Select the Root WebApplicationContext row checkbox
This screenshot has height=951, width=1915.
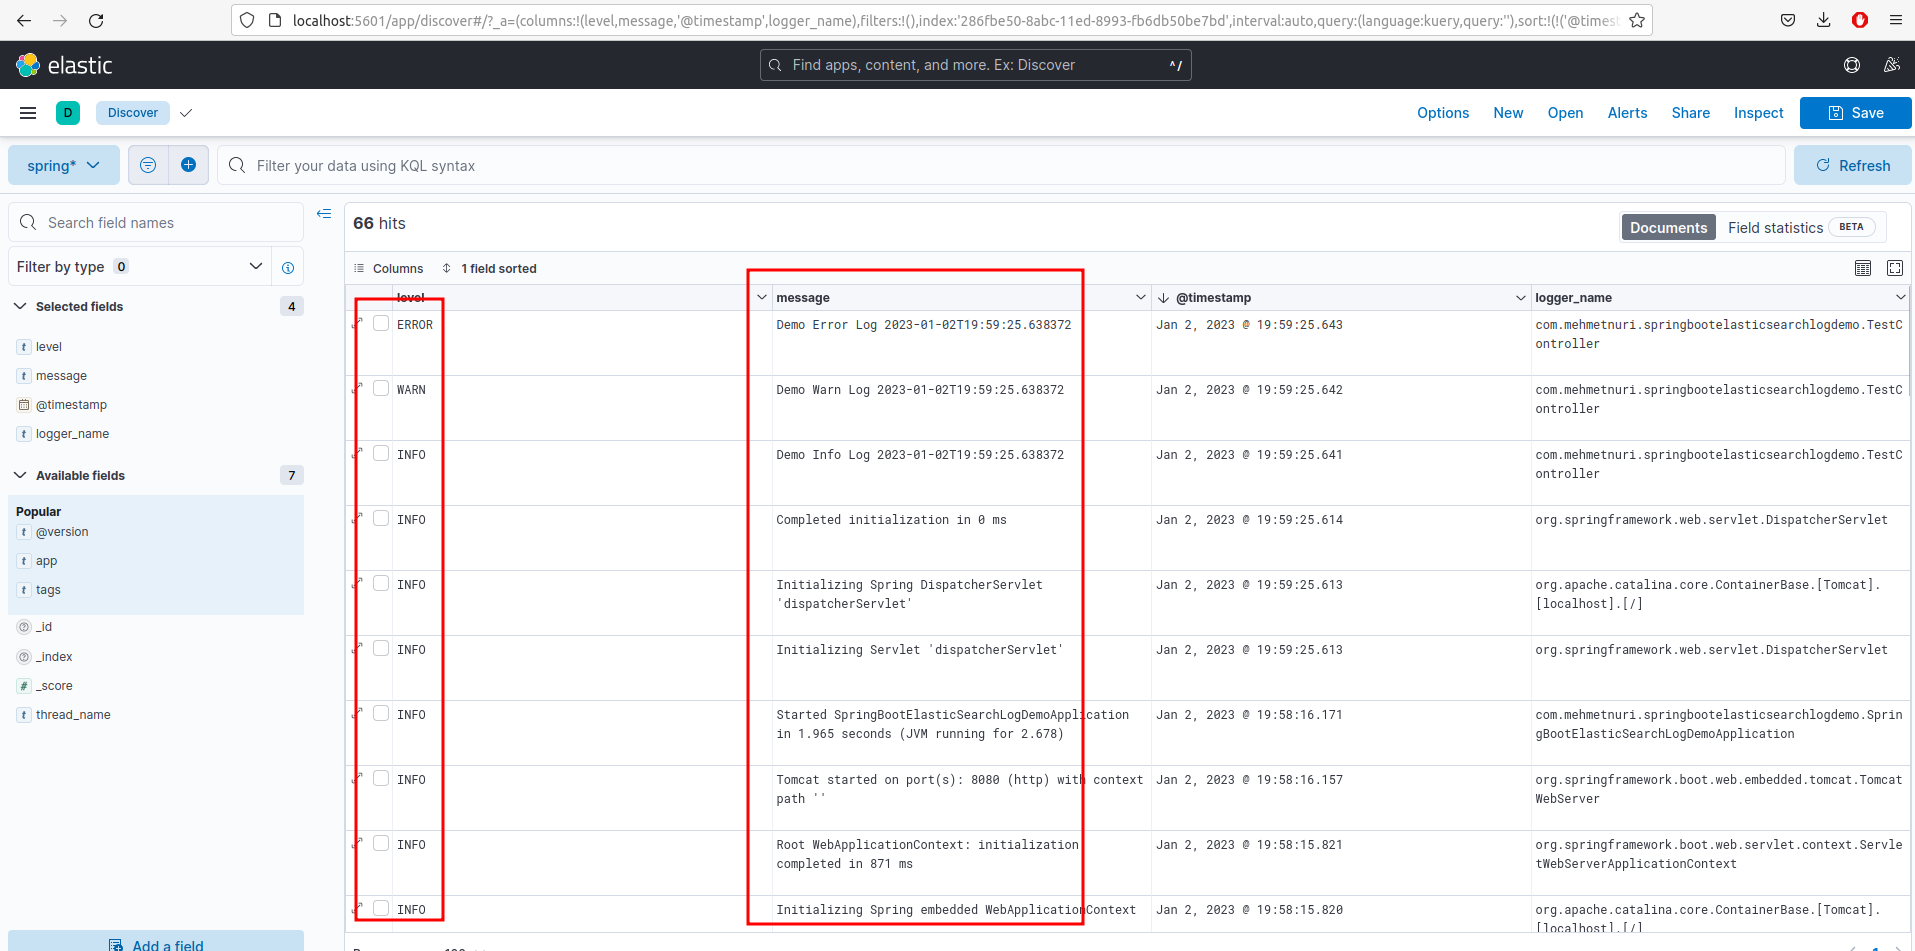[x=381, y=843]
